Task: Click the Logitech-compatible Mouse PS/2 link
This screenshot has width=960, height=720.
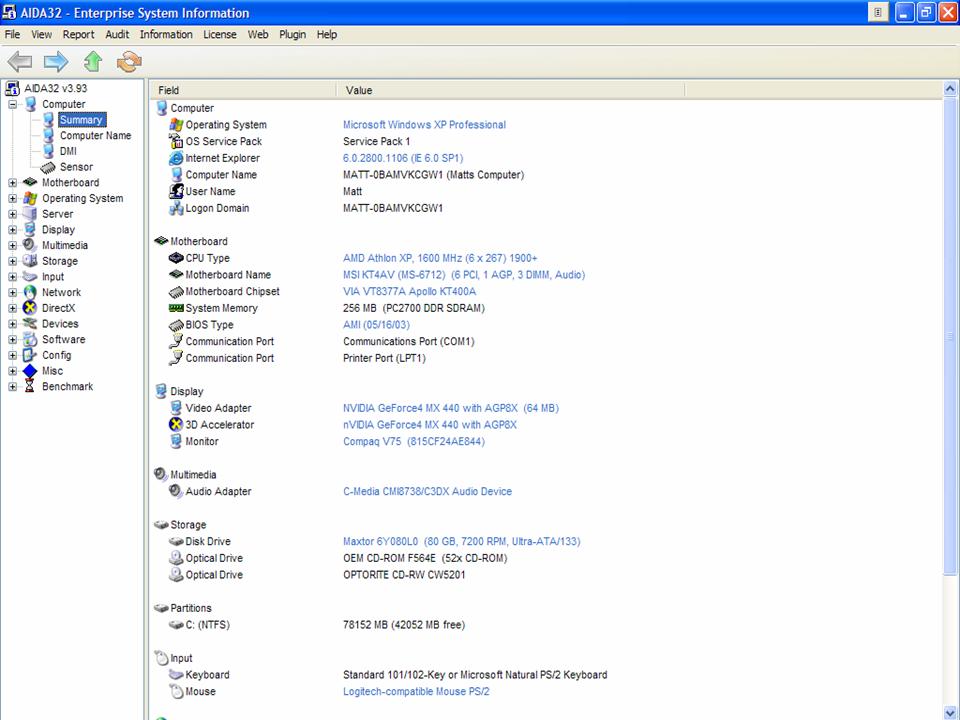Action: (416, 691)
